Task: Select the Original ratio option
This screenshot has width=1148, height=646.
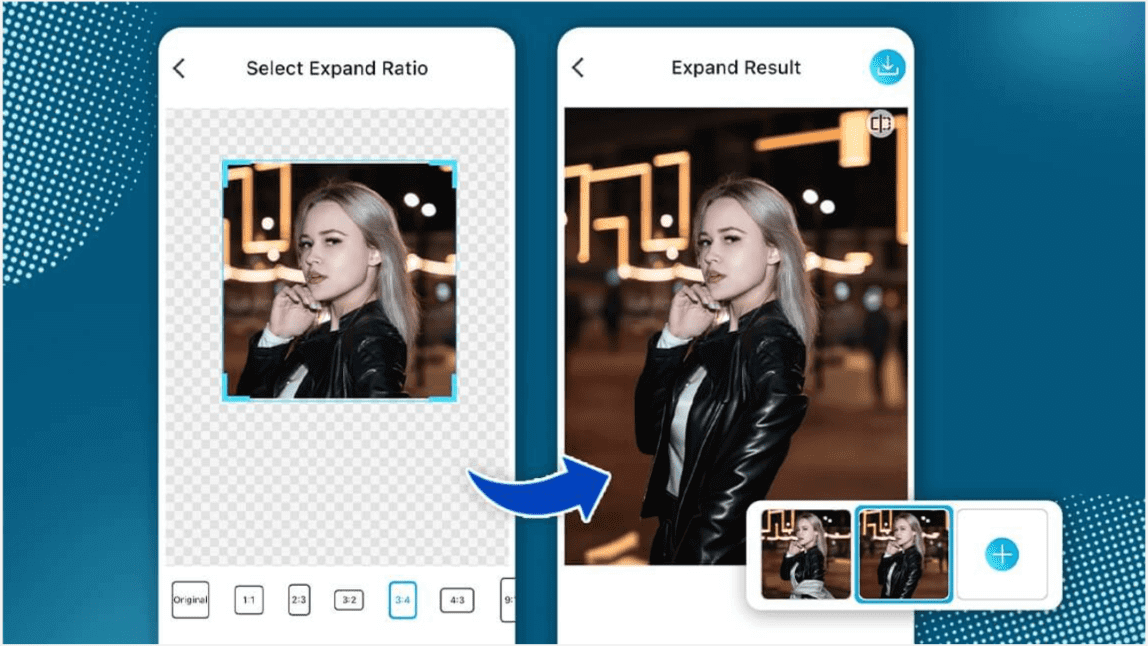Action: pyautogui.click(x=190, y=600)
